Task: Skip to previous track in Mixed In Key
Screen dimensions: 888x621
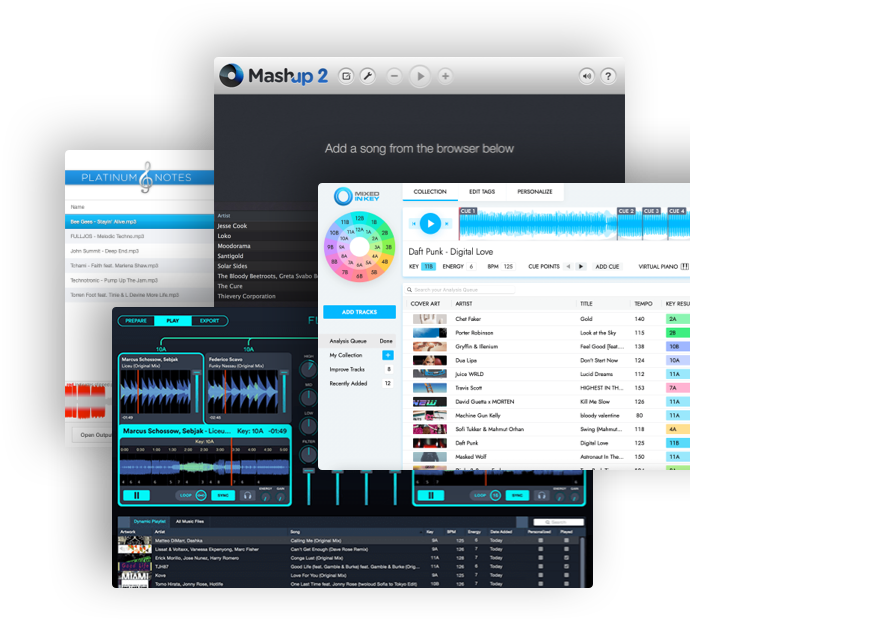Action: 414,224
